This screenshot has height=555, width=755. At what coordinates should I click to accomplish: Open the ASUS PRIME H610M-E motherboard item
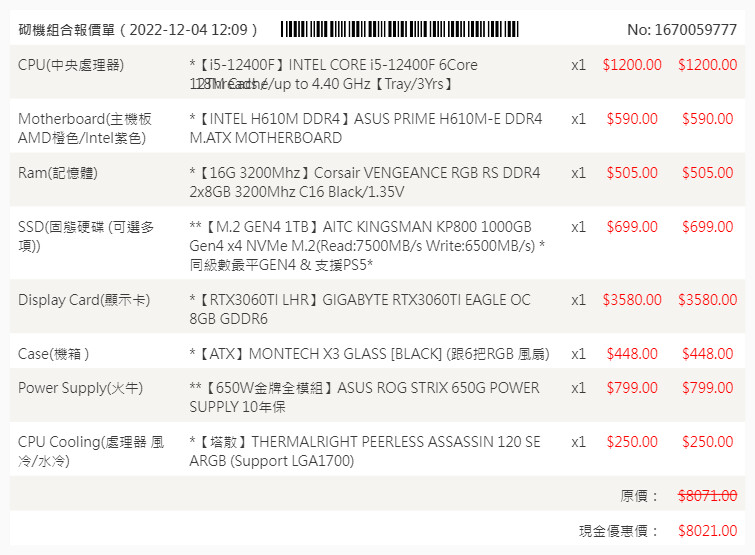point(365,128)
